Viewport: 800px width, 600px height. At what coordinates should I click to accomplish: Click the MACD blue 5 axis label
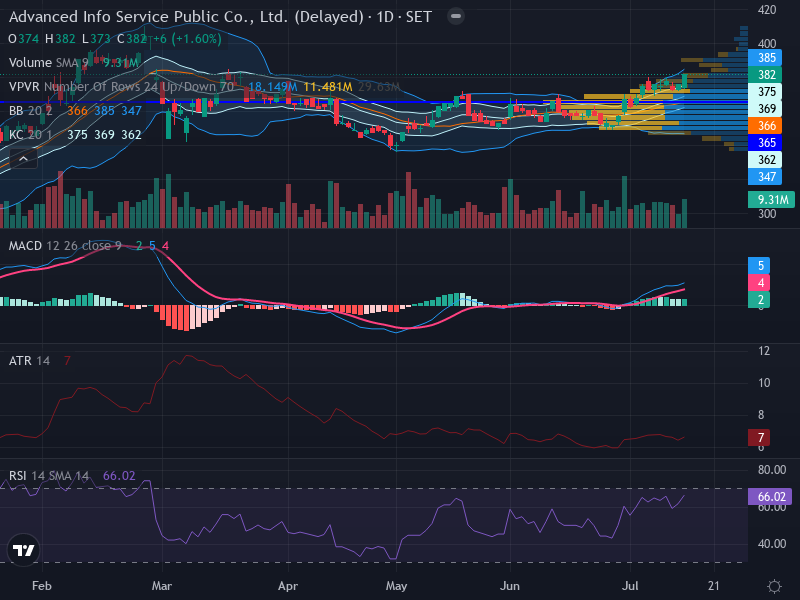tap(759, 265)
